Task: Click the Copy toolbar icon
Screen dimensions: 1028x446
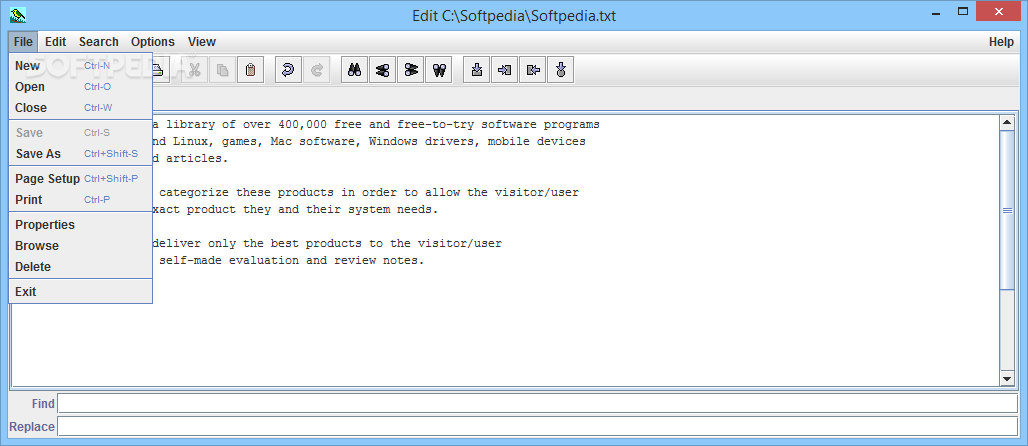Action: tap(222, 70)
